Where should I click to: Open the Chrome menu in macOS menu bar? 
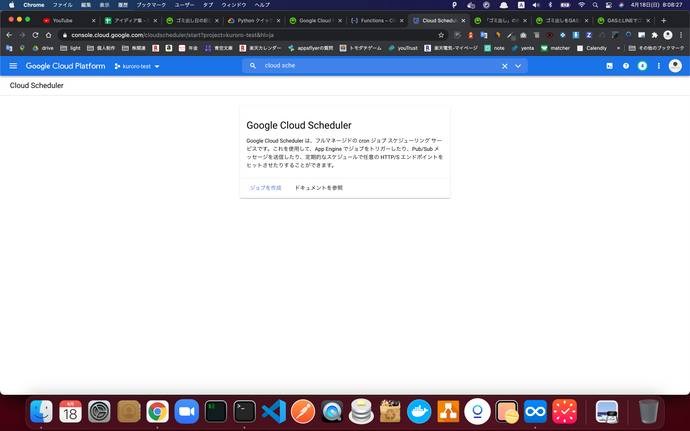click(x=33, y=5)
